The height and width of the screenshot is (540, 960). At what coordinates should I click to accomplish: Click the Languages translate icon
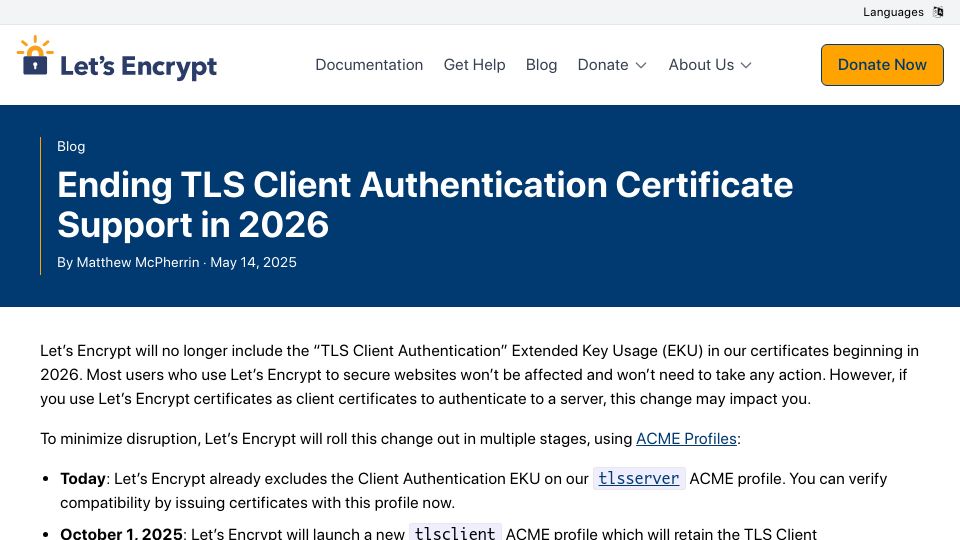937,12
